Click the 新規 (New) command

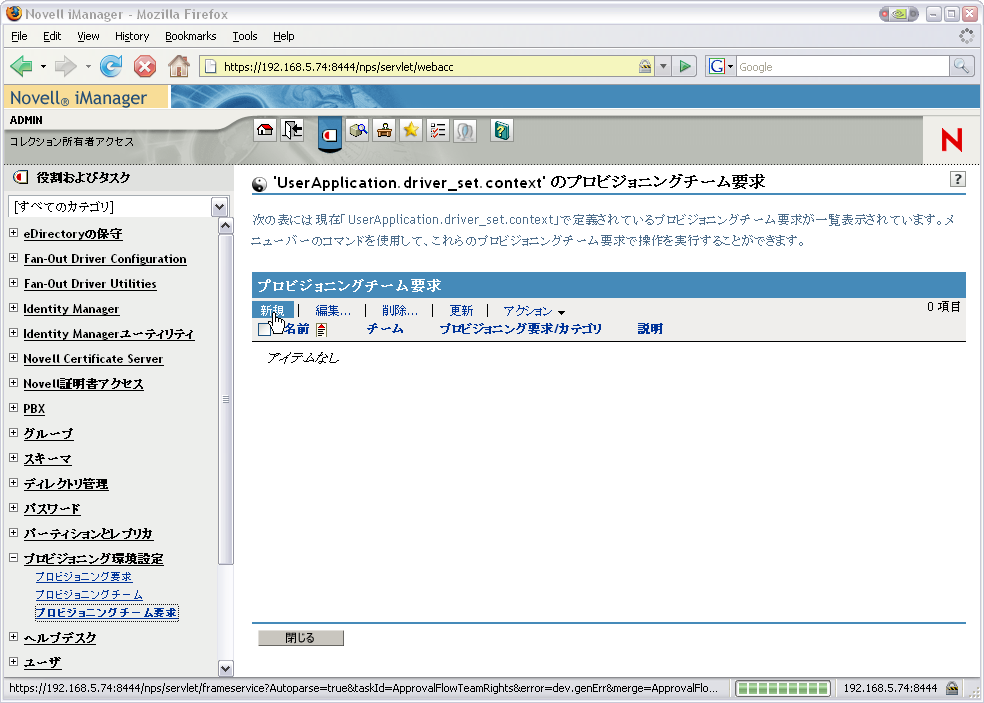(x=272, y=311)
